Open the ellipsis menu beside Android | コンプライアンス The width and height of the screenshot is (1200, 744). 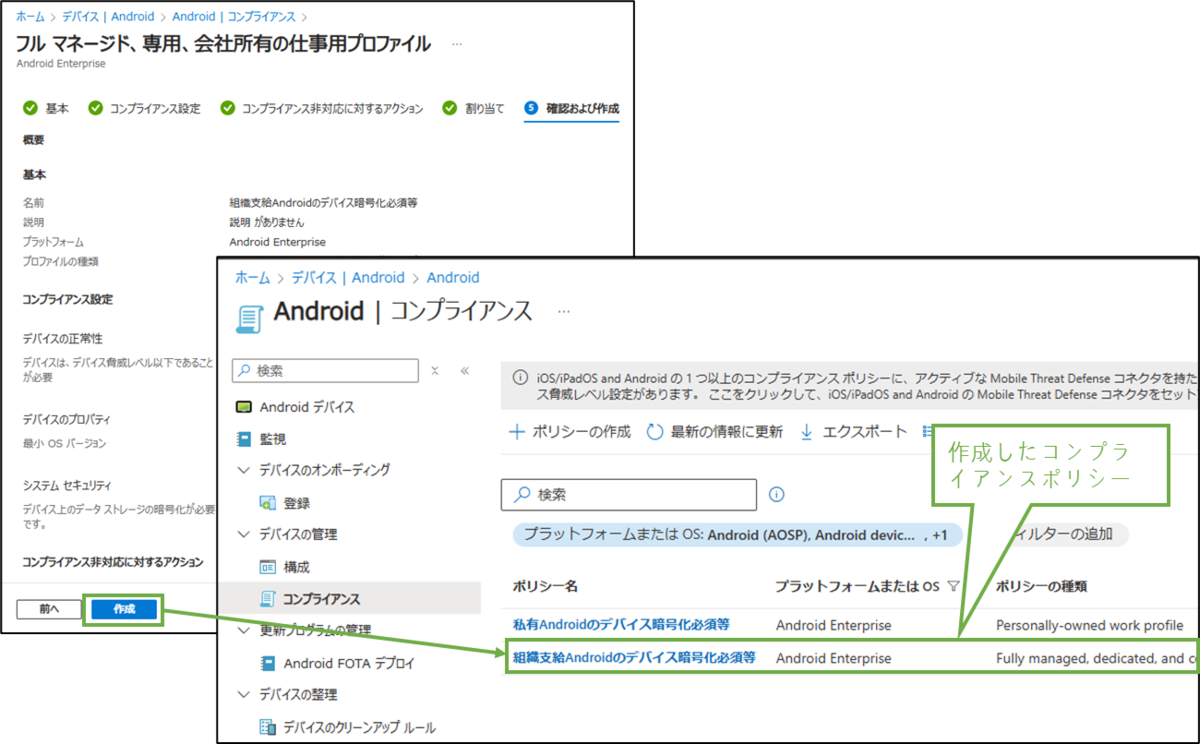point(564,311)
